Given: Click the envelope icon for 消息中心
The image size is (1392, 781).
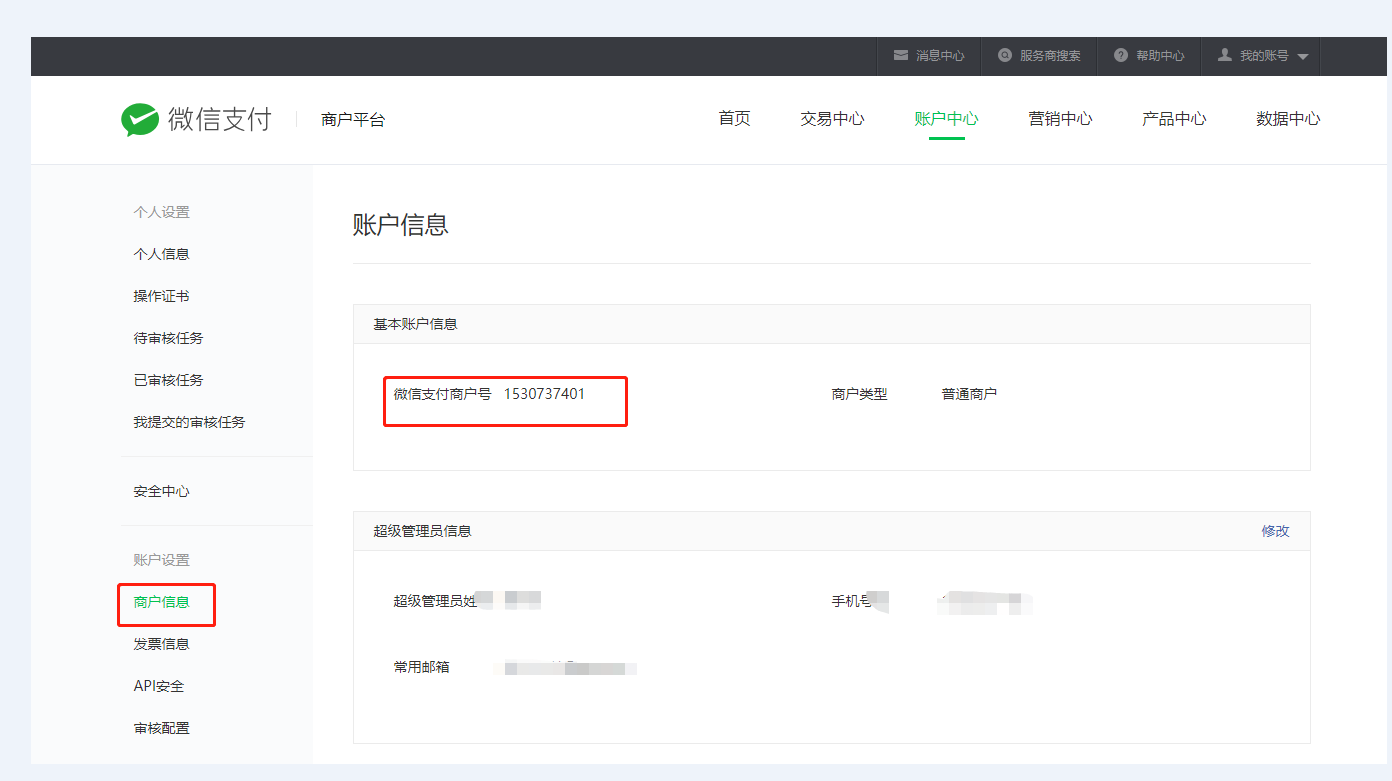Looking at the screenshot, I should click(x=900, y=56).
